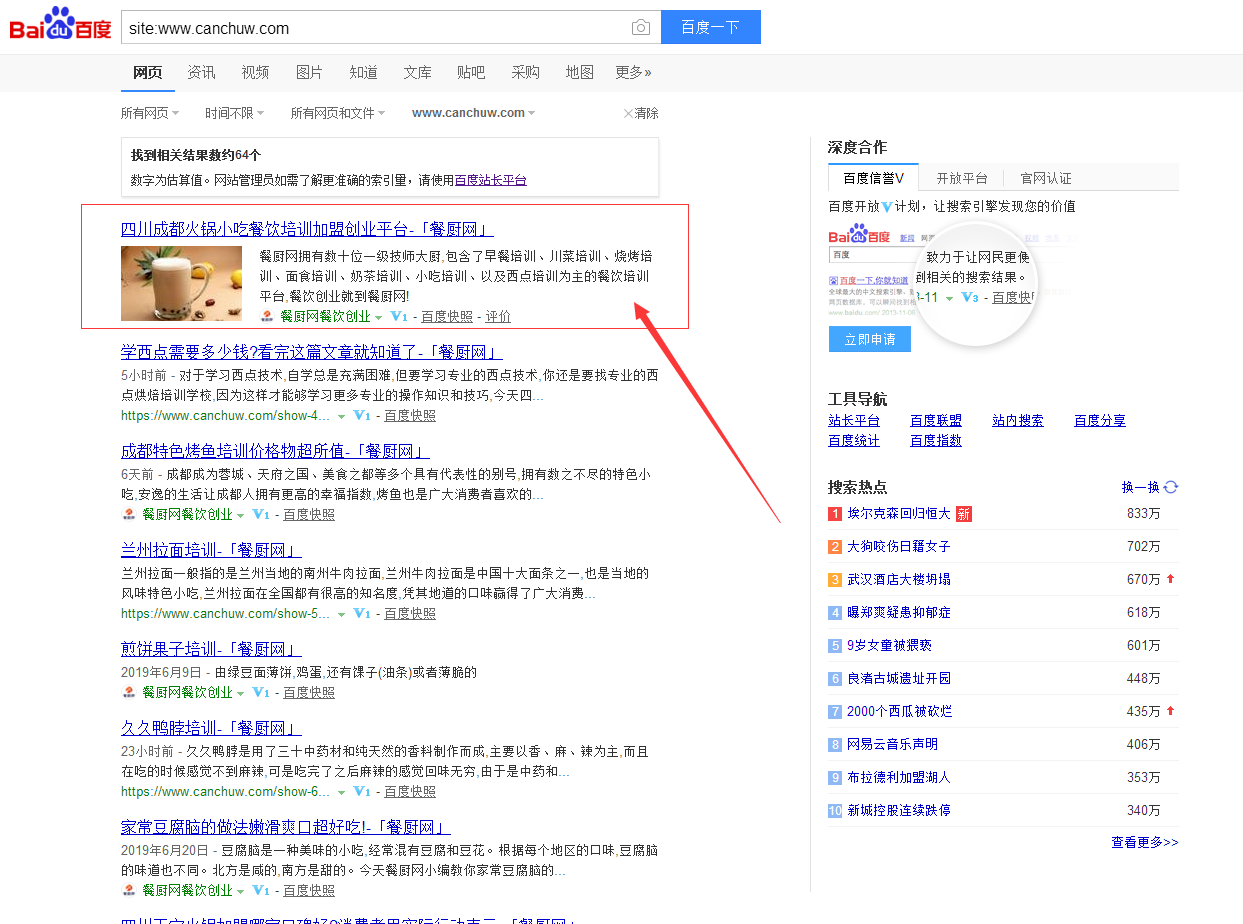Click 餐厨网 site icon under 成都特色烤鱼 result
1243x924 pixels.
coord(129,514)
